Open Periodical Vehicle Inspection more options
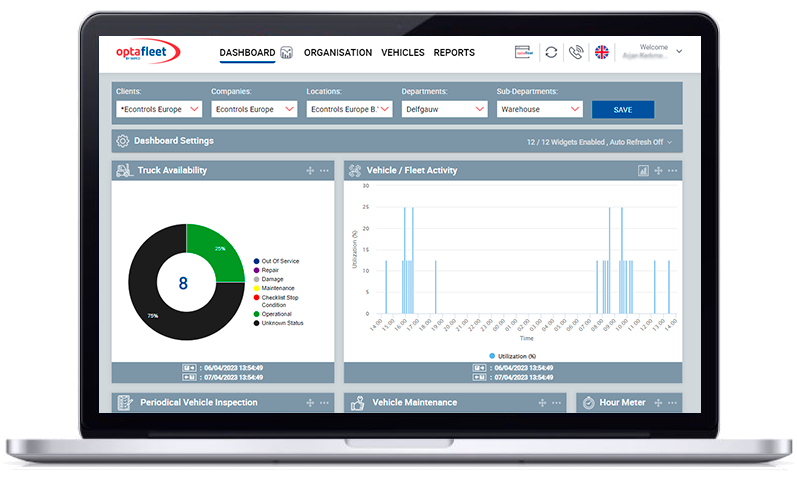This screenshot has width=797, height=478. [324, 403]
